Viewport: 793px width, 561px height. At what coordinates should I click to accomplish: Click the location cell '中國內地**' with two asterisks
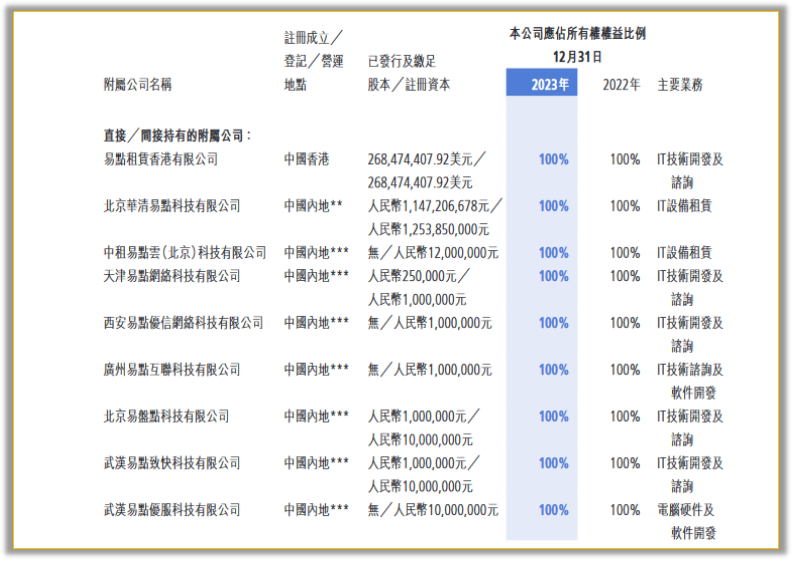coord(313,205)
